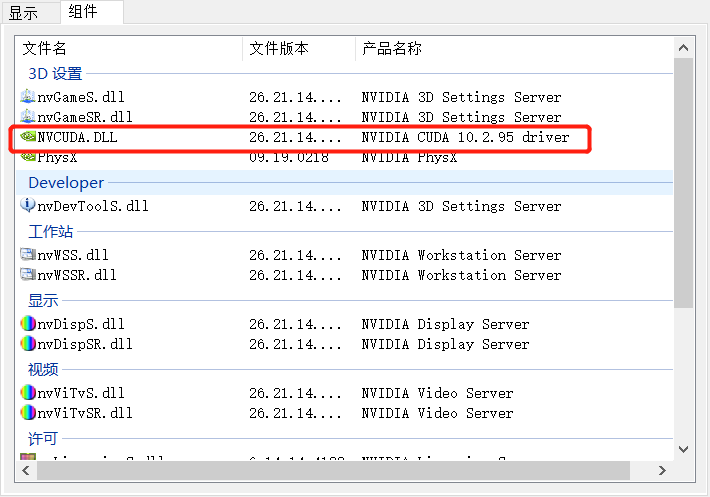Select the nvGameS.dll file name
The height and width of the screenshot is (497, 710).
click(81, 97)
